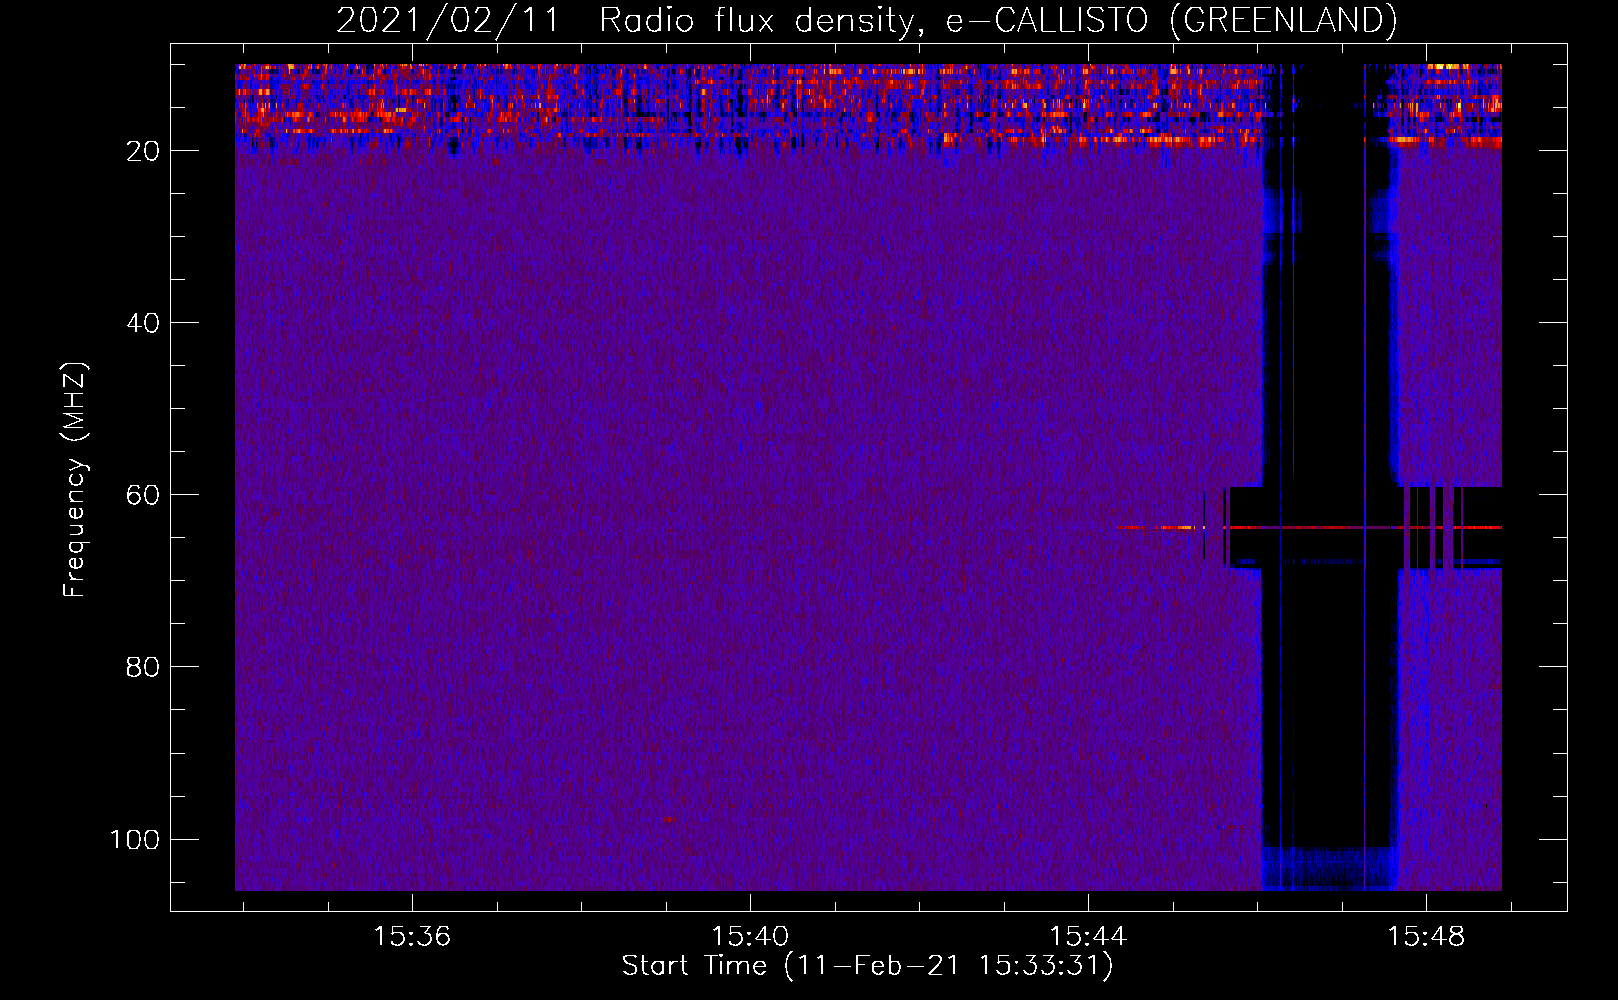Image resolution: width=1618 pixels, height=1000 pixels.
Task: Click the 80 frequency tick label
Action: tap(143, 667)
